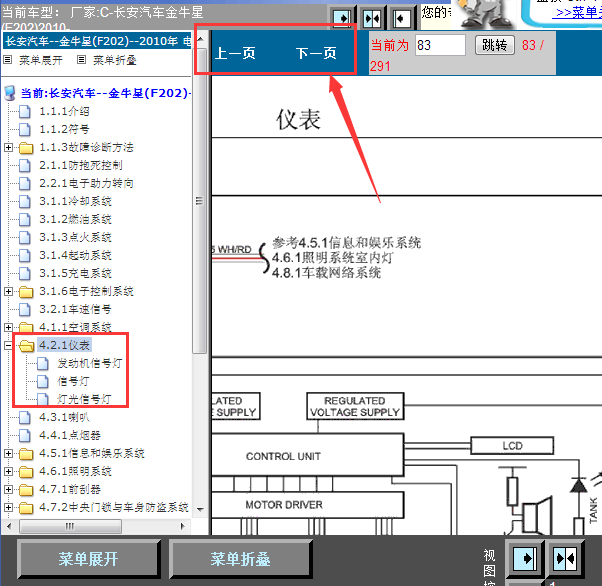Click page icon beside 1.1.2符号

pos(25,129)
